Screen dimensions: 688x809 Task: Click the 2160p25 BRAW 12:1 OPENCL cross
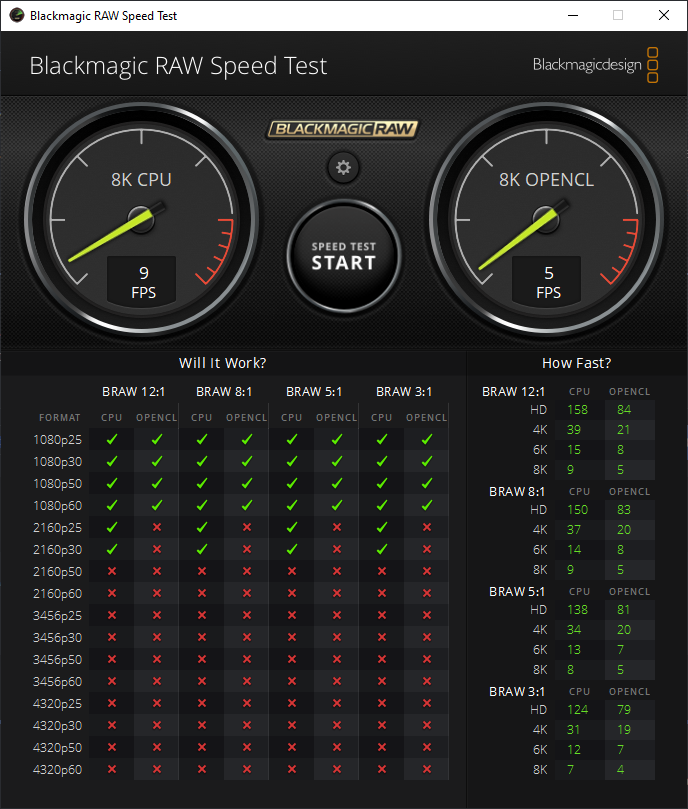(x=157, y=527)
